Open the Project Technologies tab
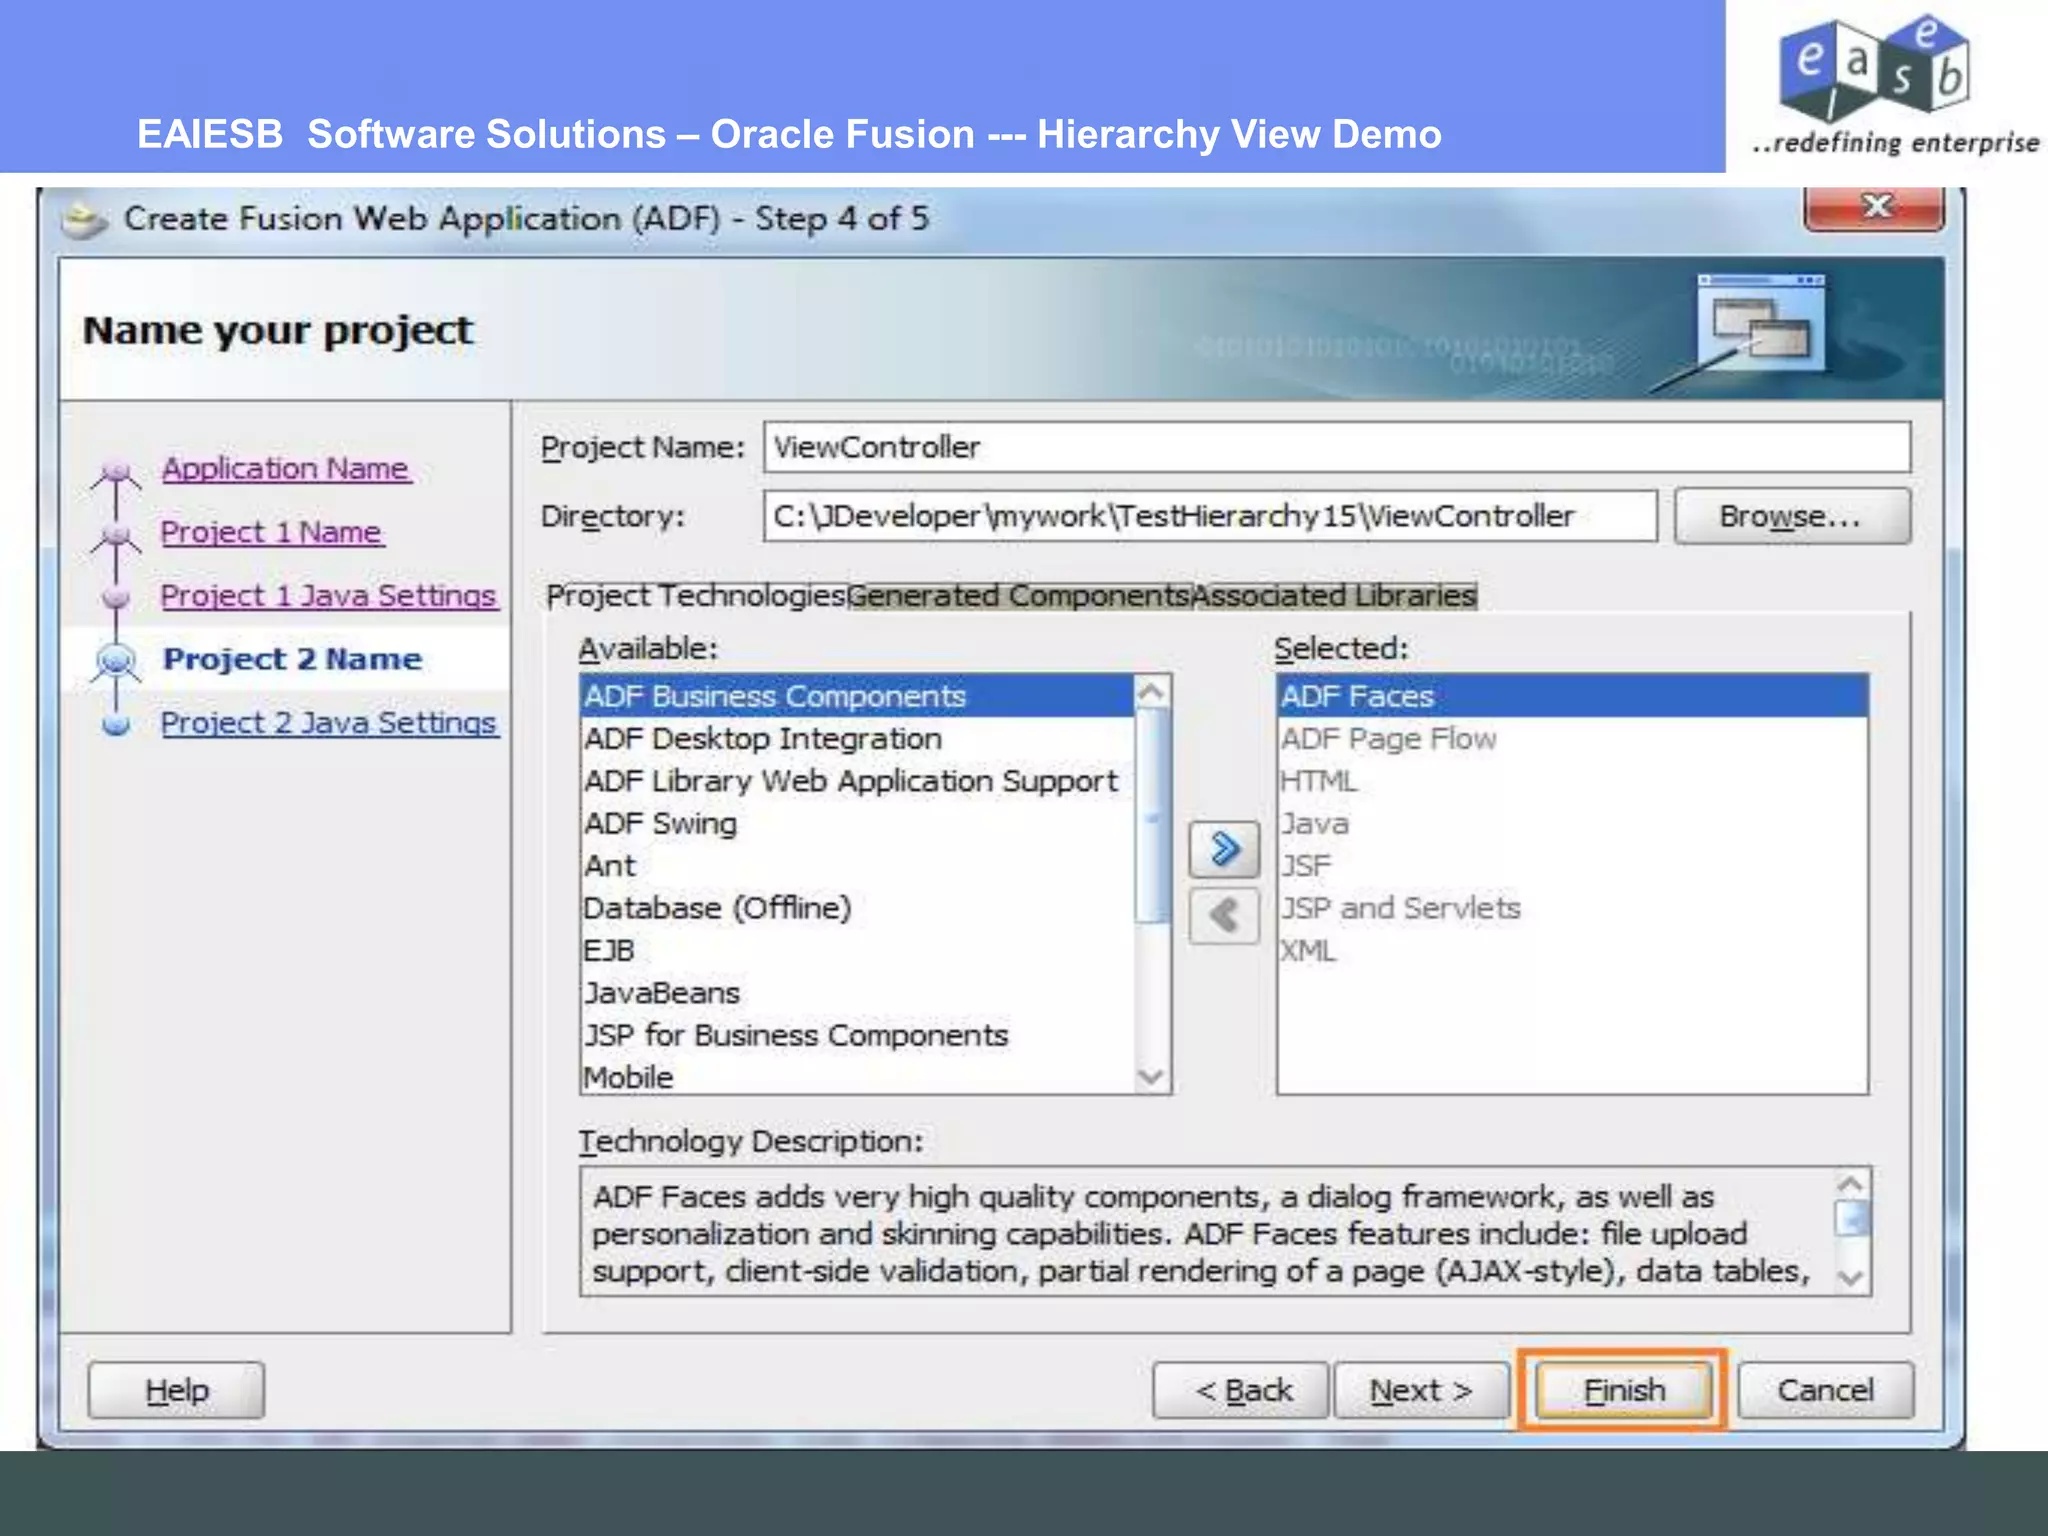The image size is (2048, 1536). click(696, 596)
